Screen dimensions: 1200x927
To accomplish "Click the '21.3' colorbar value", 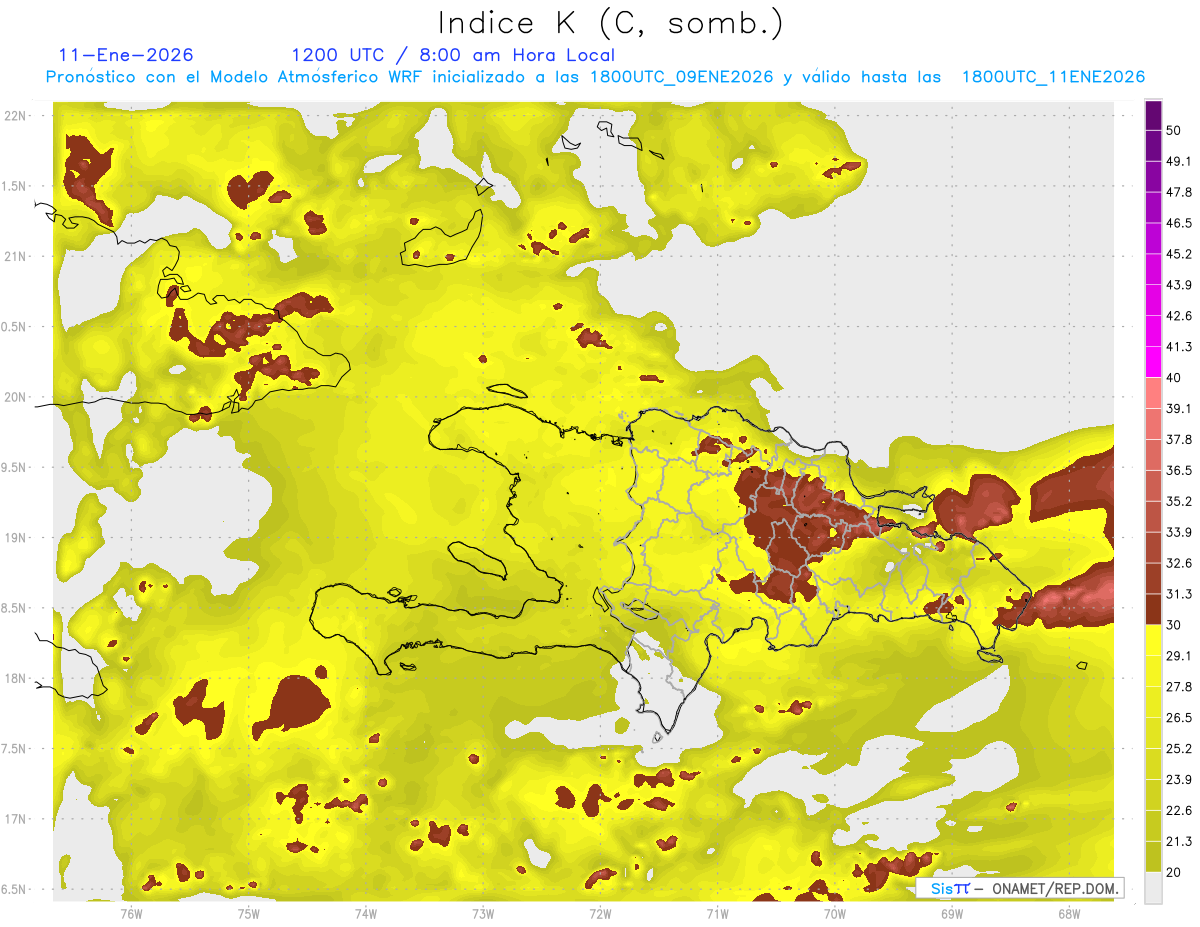I will point(1180,841).
